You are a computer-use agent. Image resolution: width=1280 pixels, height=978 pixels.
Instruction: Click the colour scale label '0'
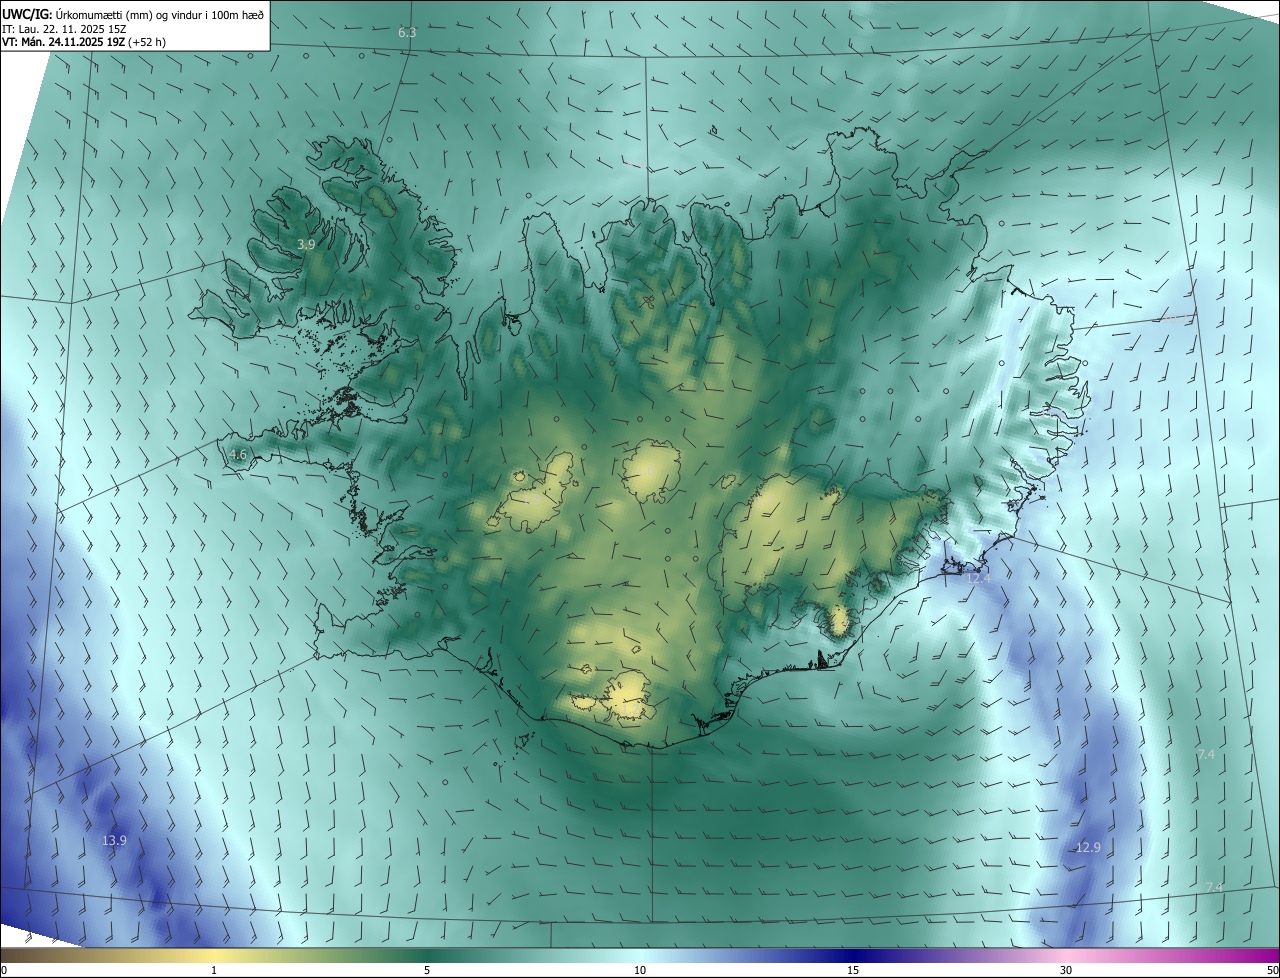click(x=4, y=970)
